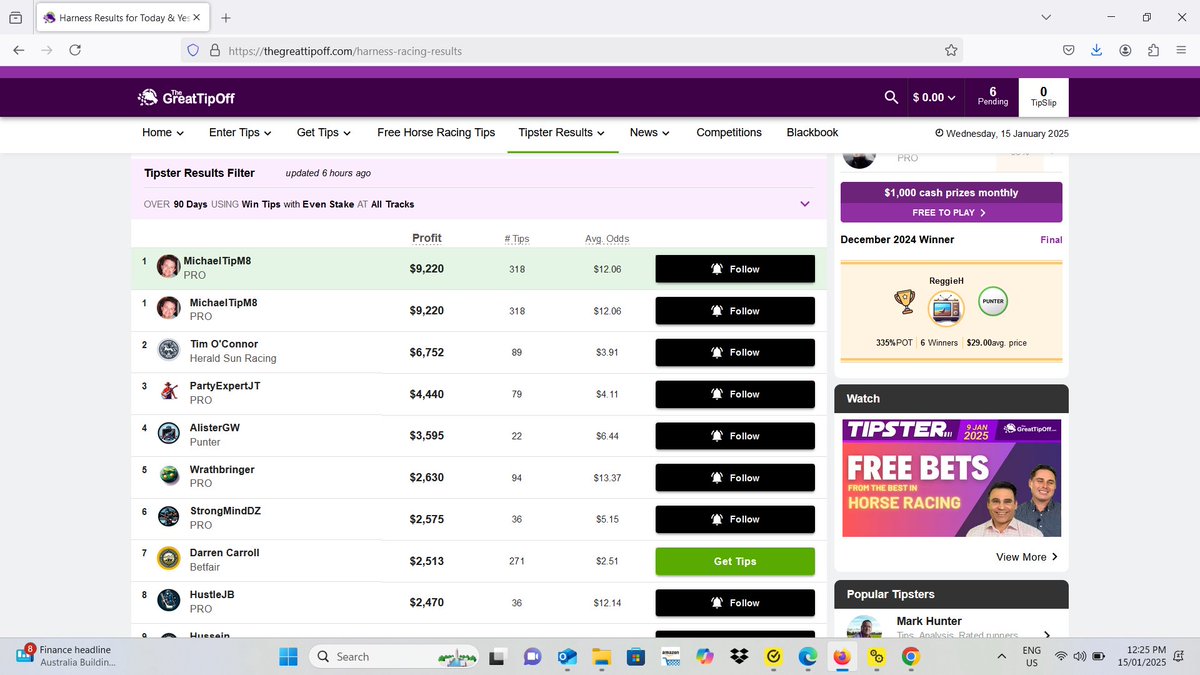Open the Finance headline news widget
The image size is (1200, 675).
[x=66, y=656]
